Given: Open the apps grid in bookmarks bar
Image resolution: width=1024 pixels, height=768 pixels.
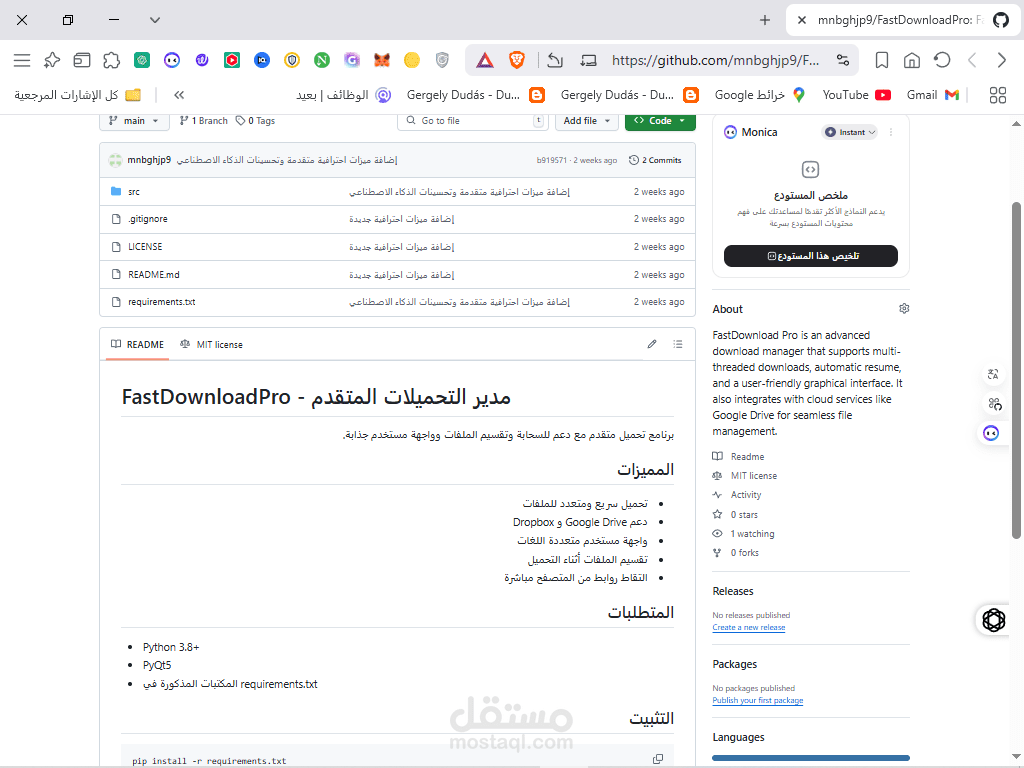Looking at the screenshot, I should point(998,95).
